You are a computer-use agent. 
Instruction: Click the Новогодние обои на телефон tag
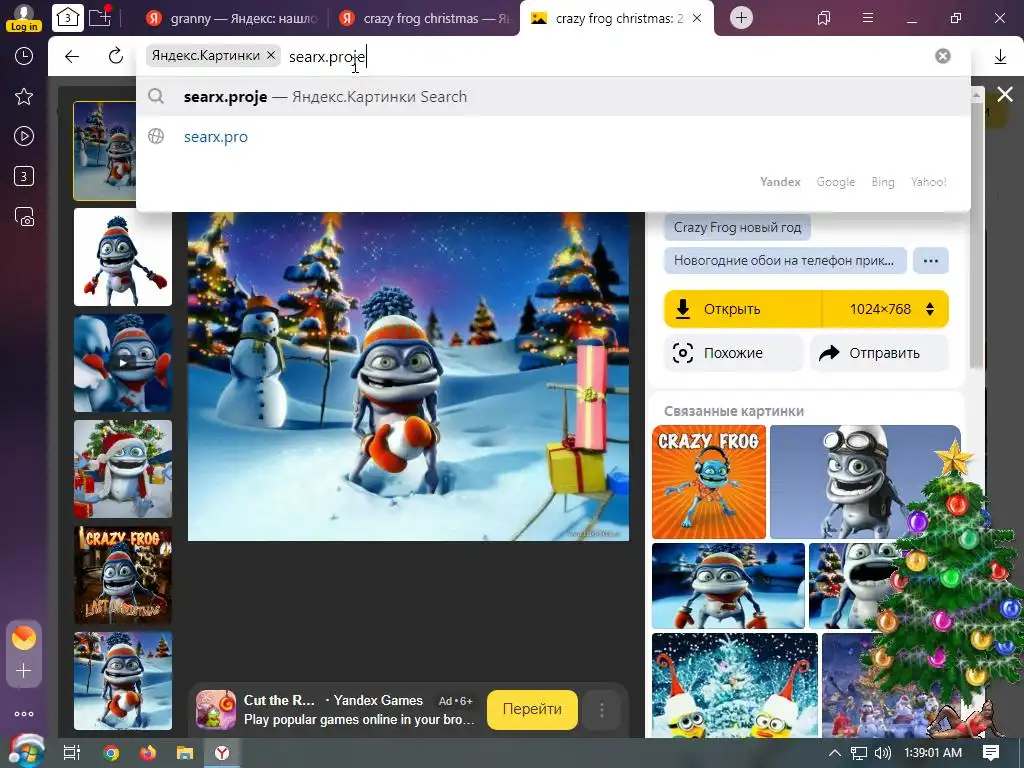coord(784,261)
